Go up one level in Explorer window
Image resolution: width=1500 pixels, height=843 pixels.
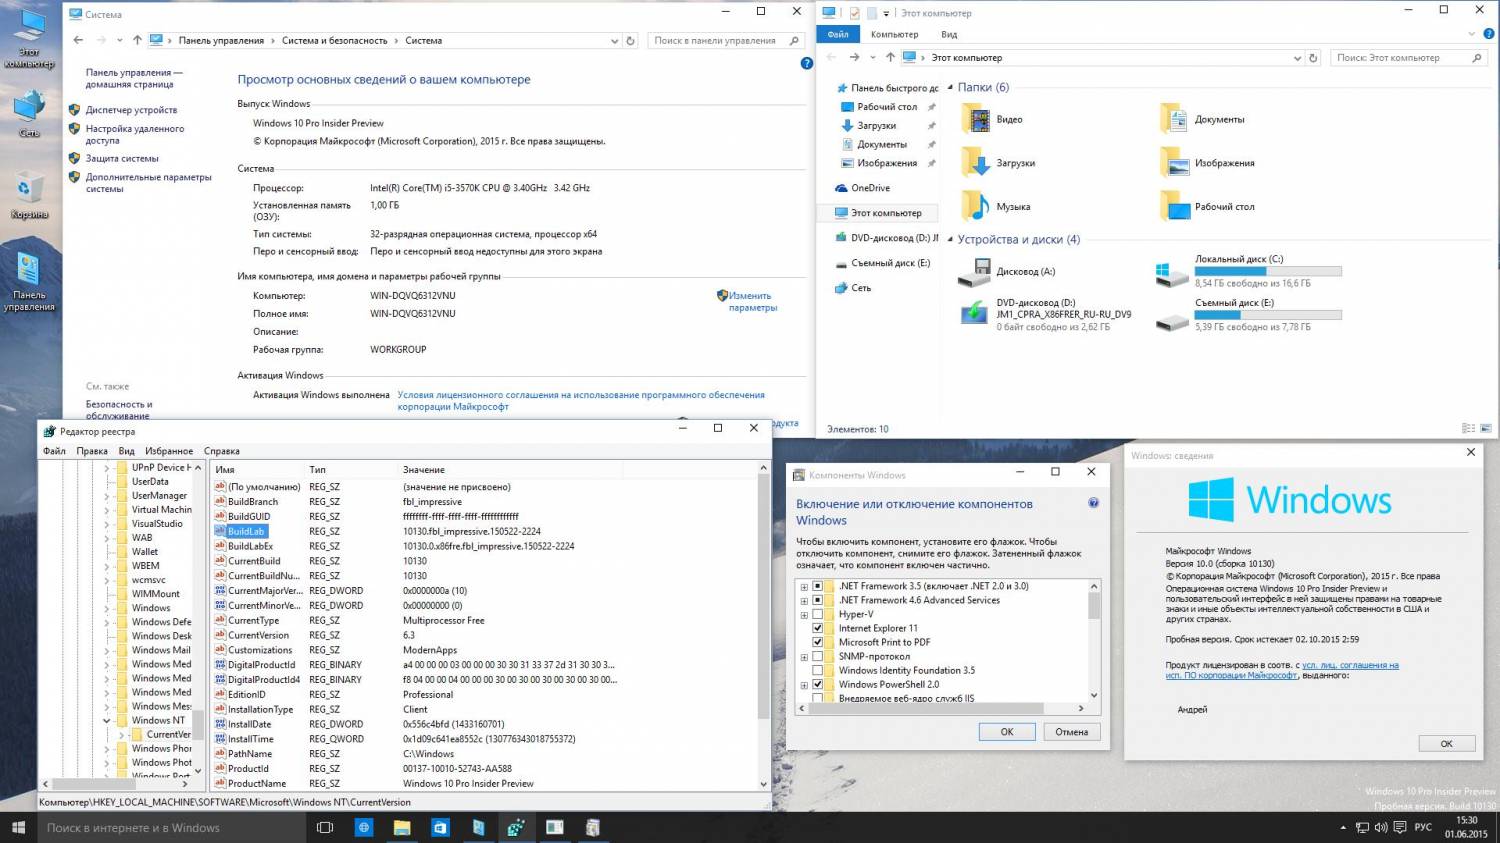coord(890,58)
